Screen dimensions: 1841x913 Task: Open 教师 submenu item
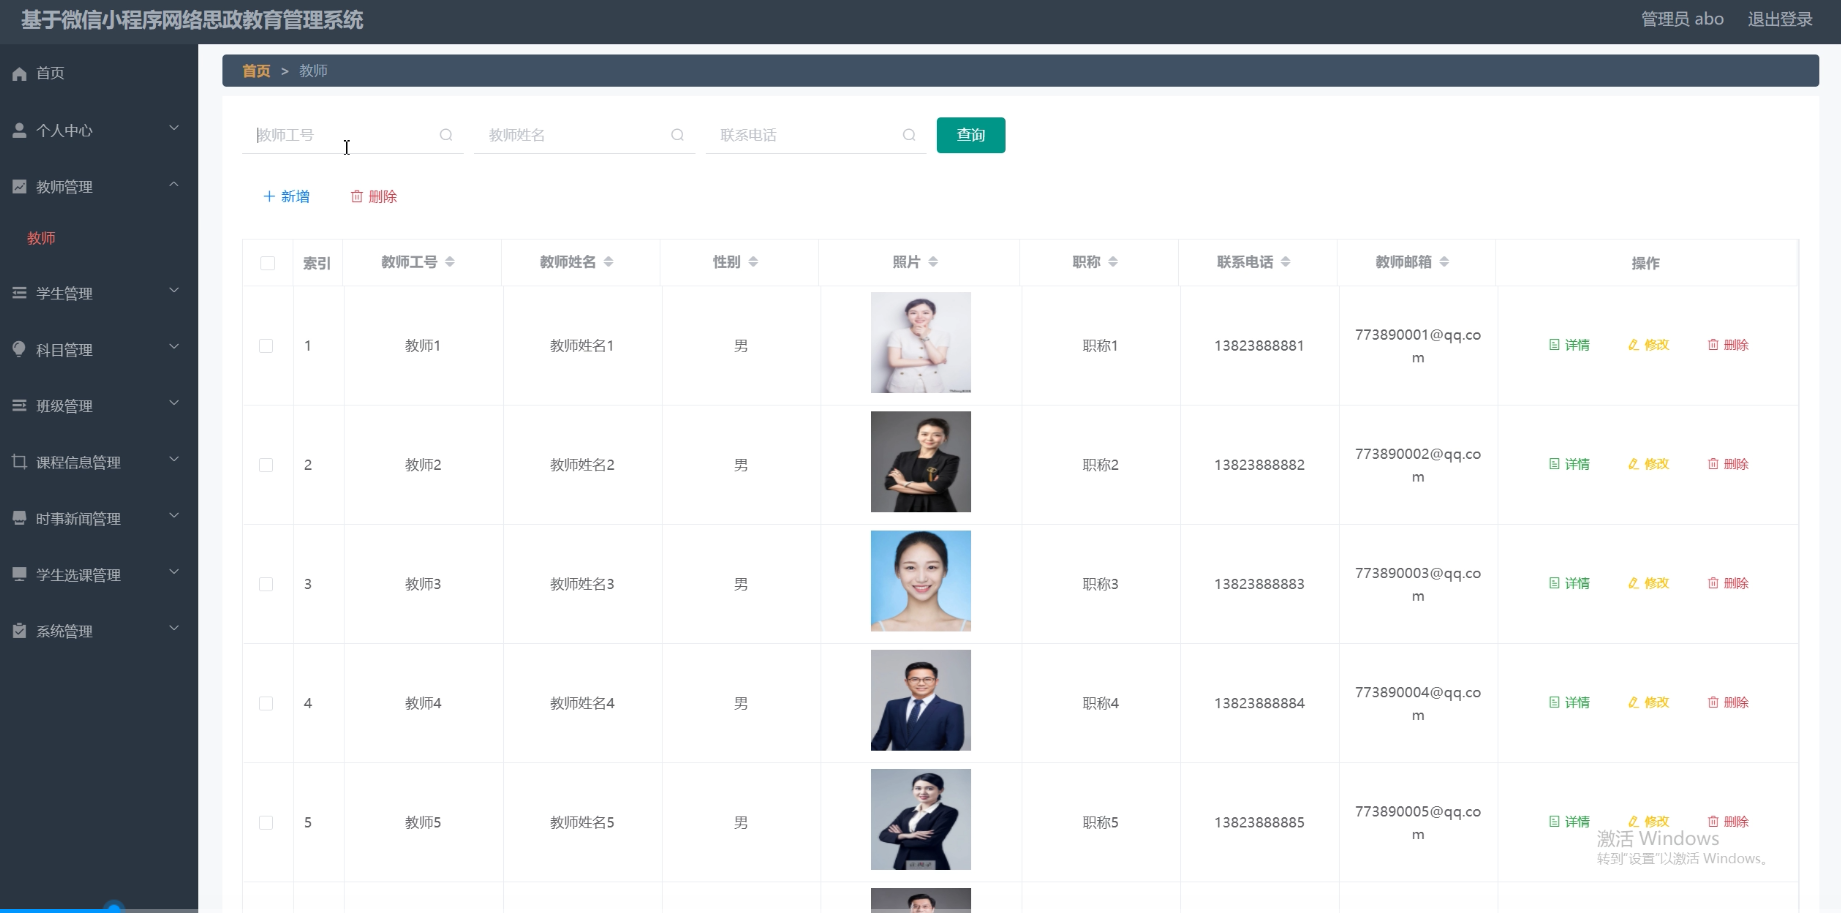41,238
